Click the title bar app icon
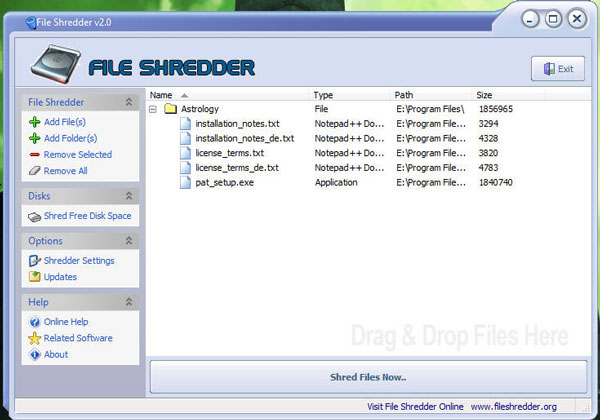Viewport: 600px width, 420px height. (31, 23)
